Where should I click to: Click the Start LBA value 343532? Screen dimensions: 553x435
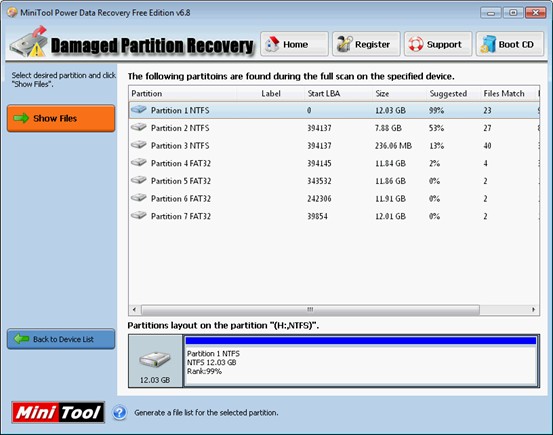[319, 181]
